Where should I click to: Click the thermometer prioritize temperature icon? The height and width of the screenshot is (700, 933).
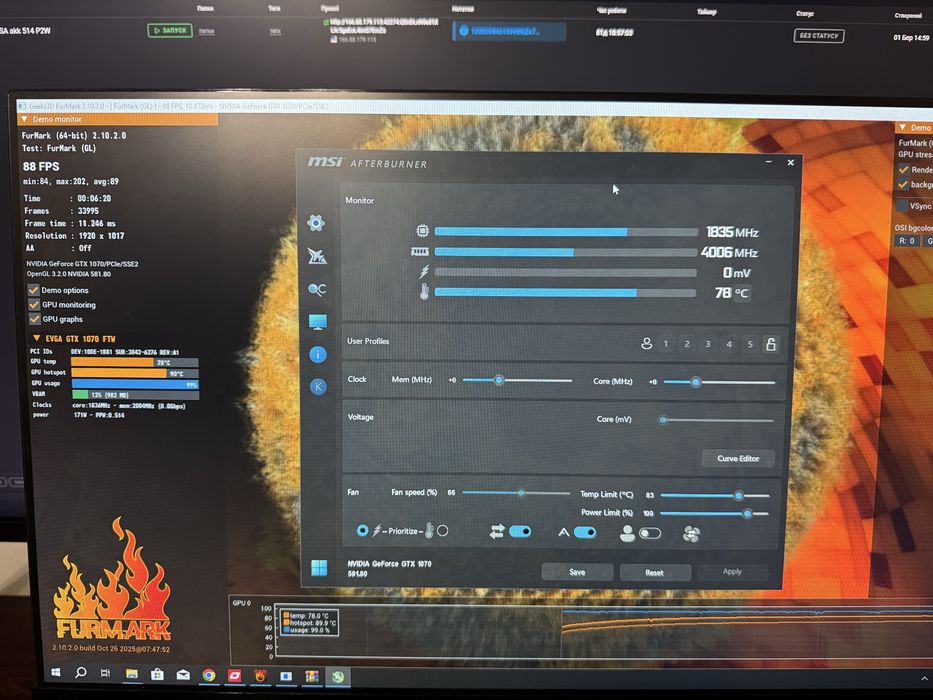(429, 530)
